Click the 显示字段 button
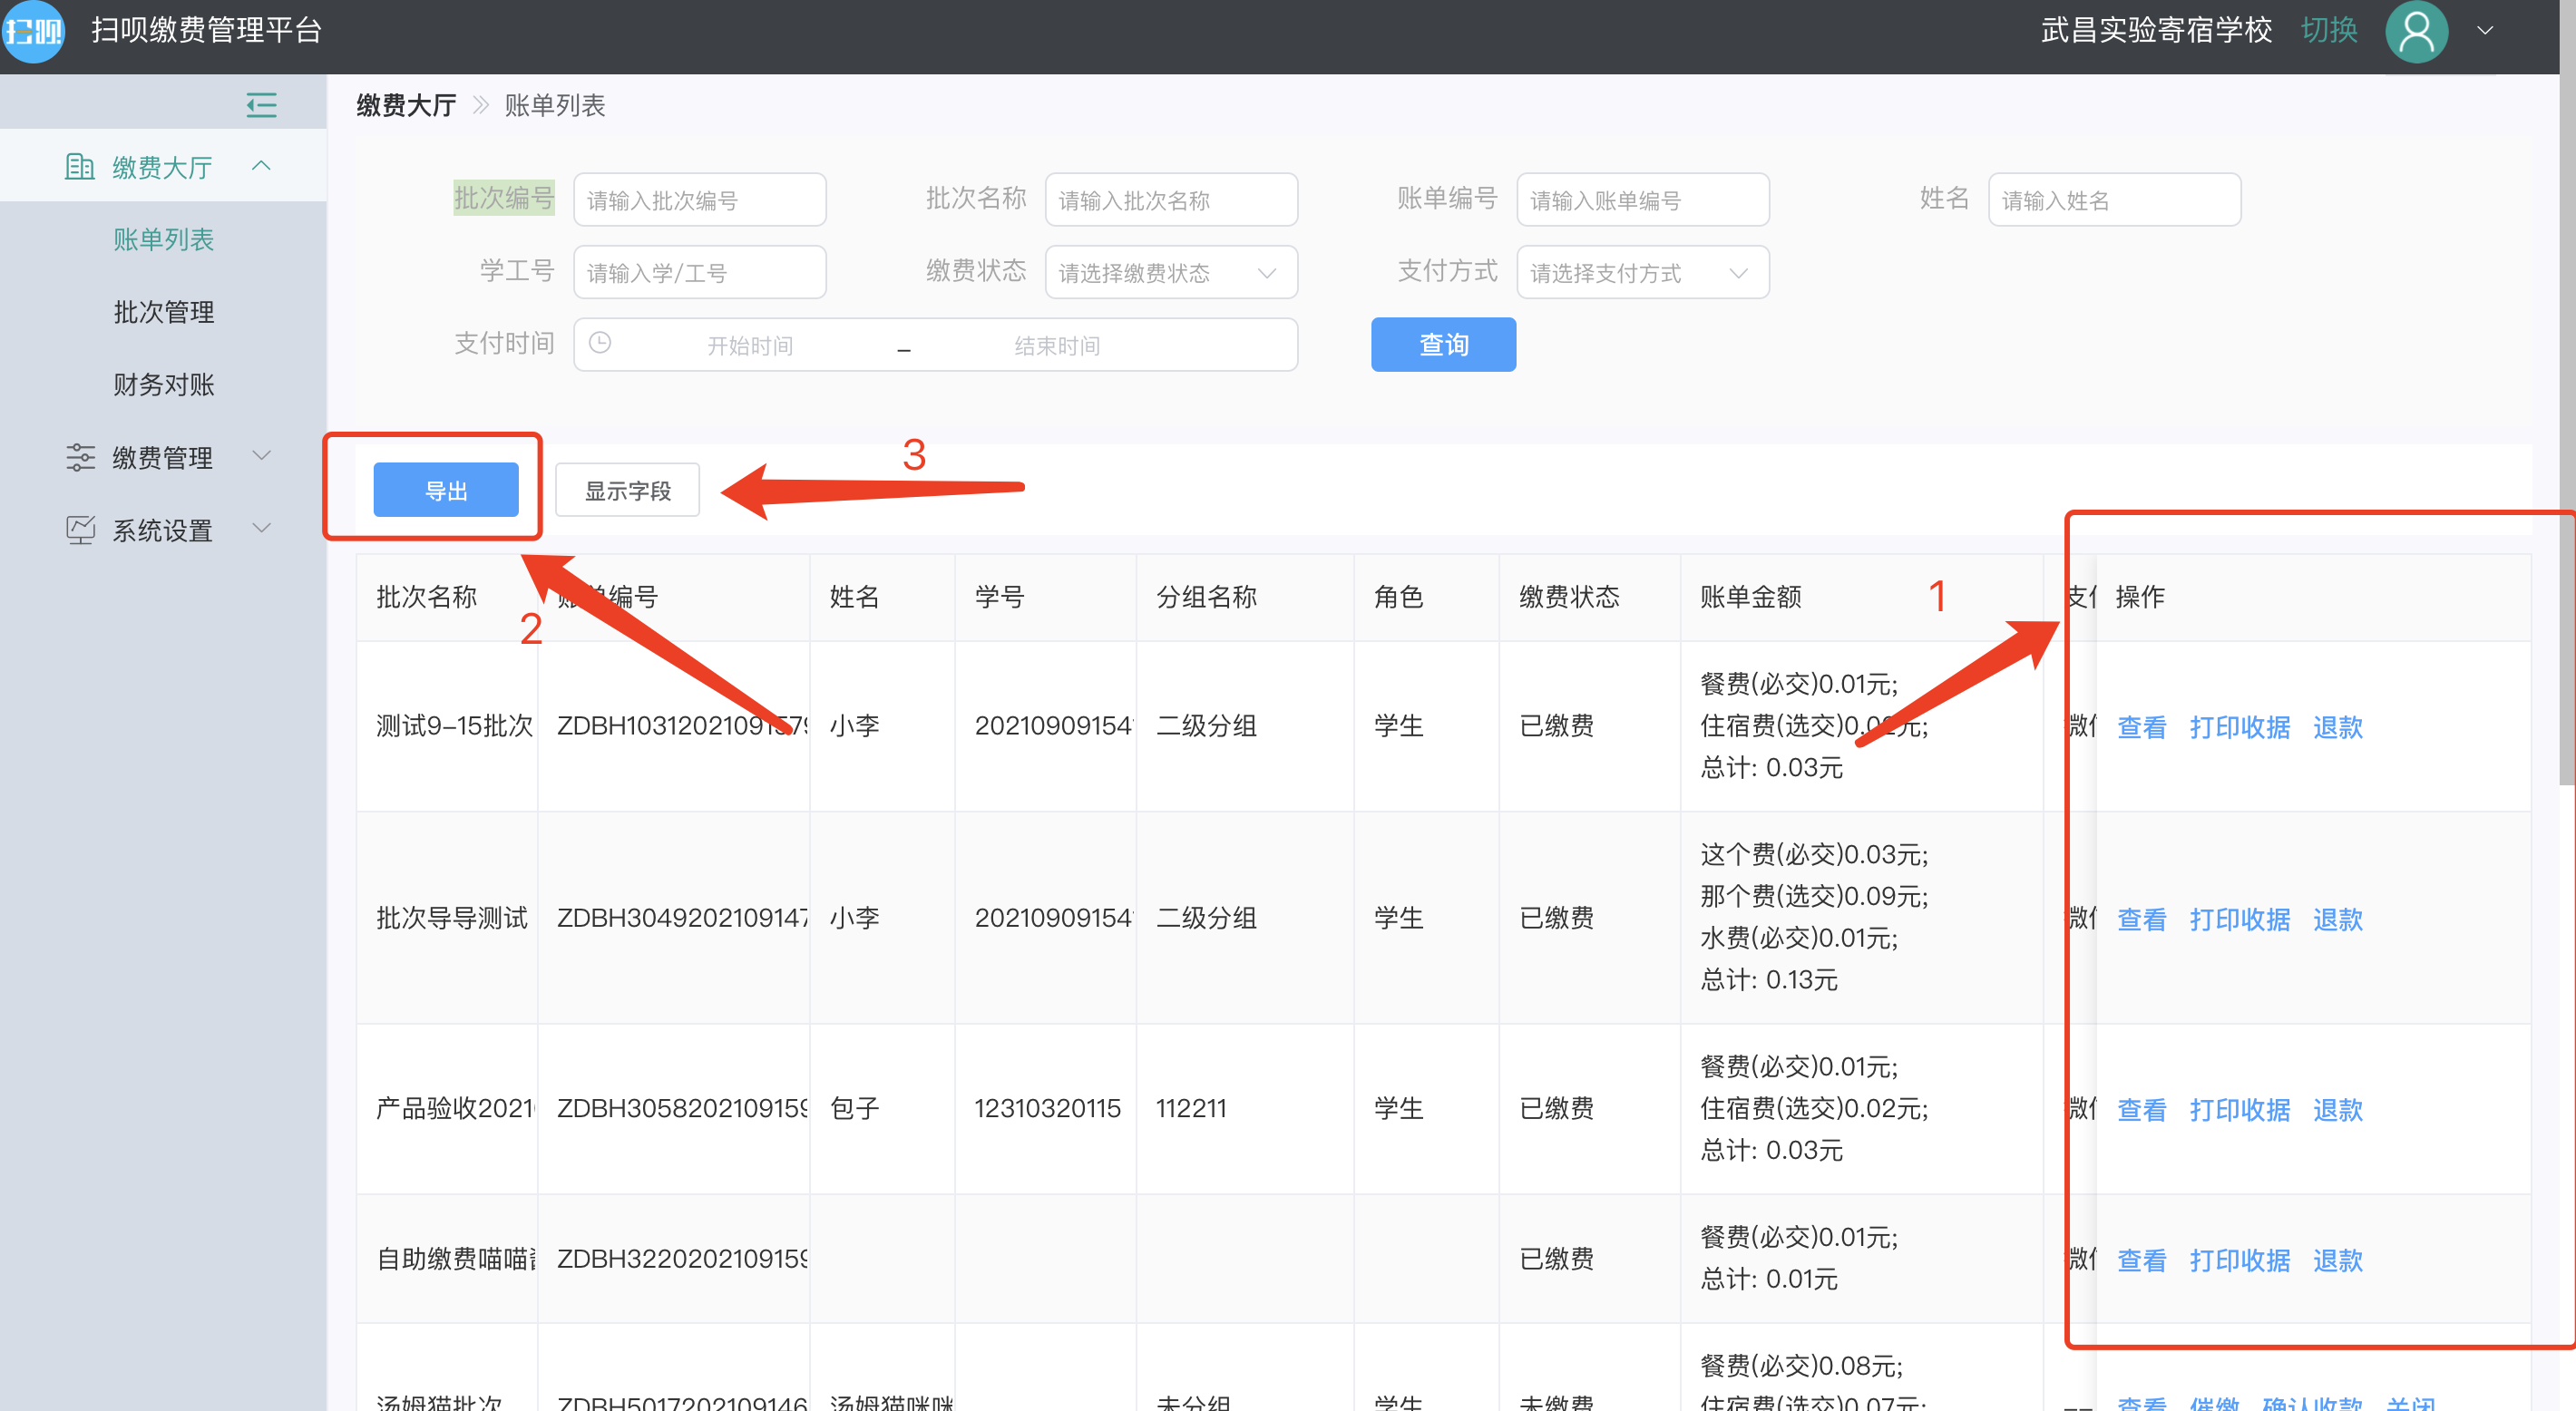This screenshot has width=2576, height=1411. click(x=627, y=490)
